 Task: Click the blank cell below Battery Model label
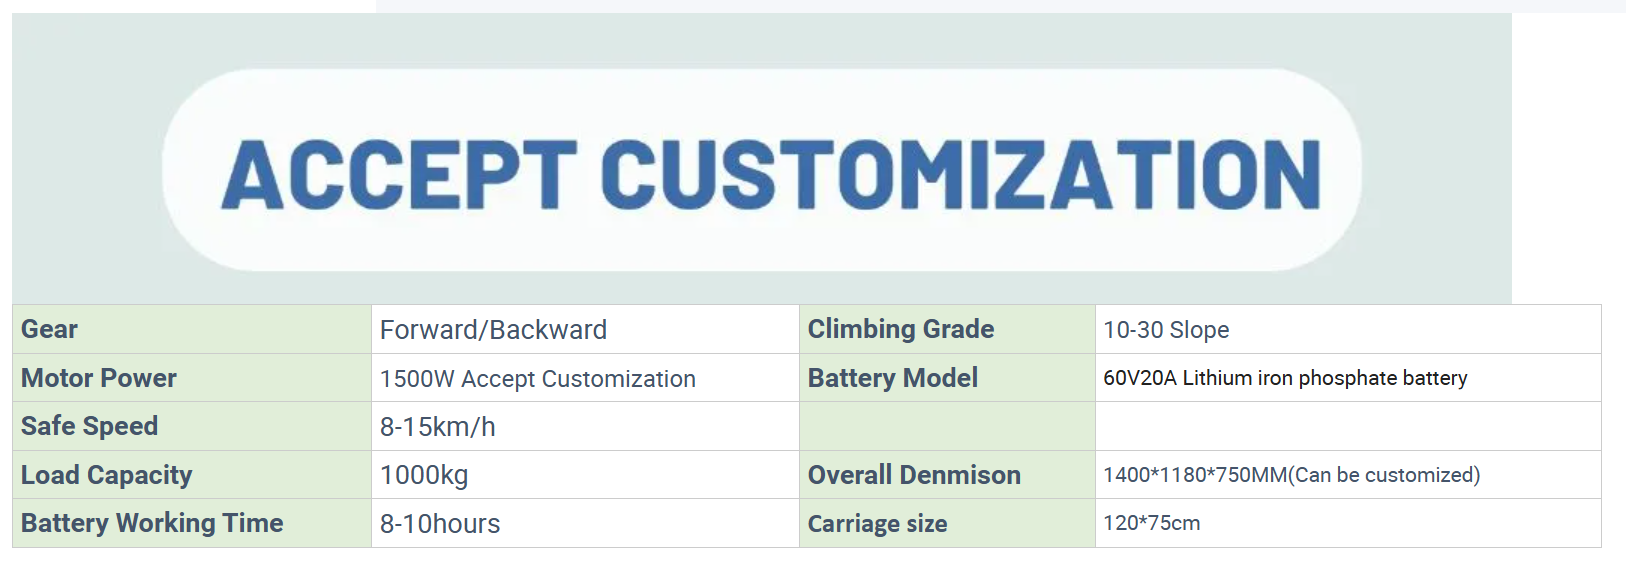tap(946, 426)
